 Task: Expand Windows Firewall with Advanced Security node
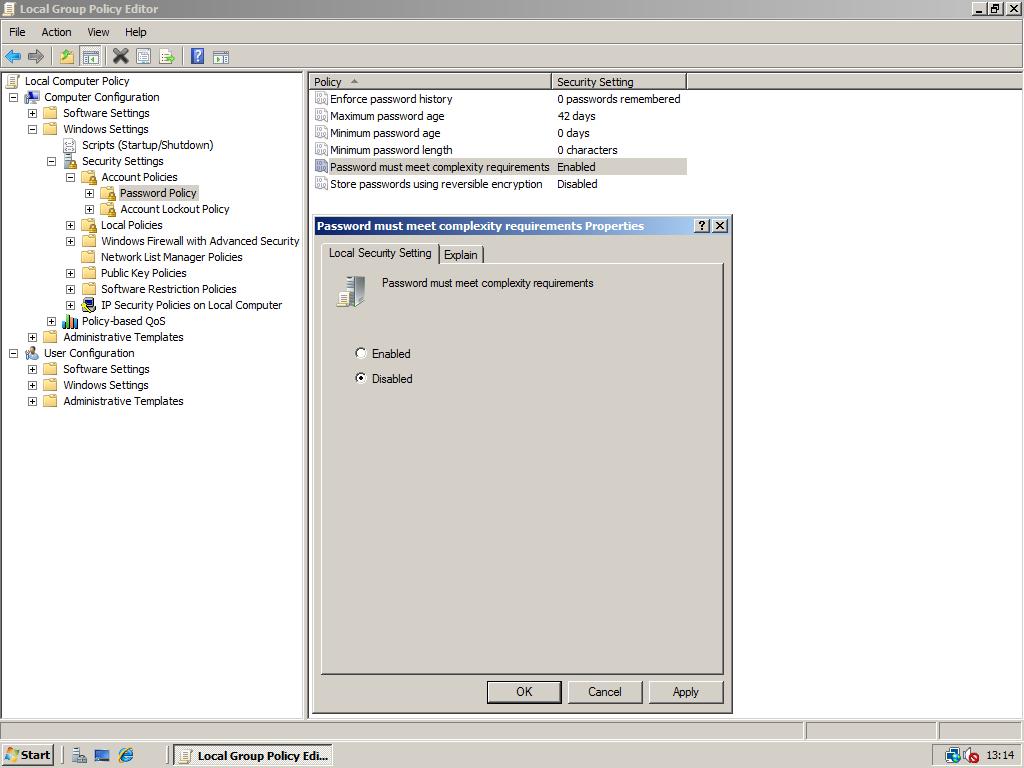coord(71,241)
